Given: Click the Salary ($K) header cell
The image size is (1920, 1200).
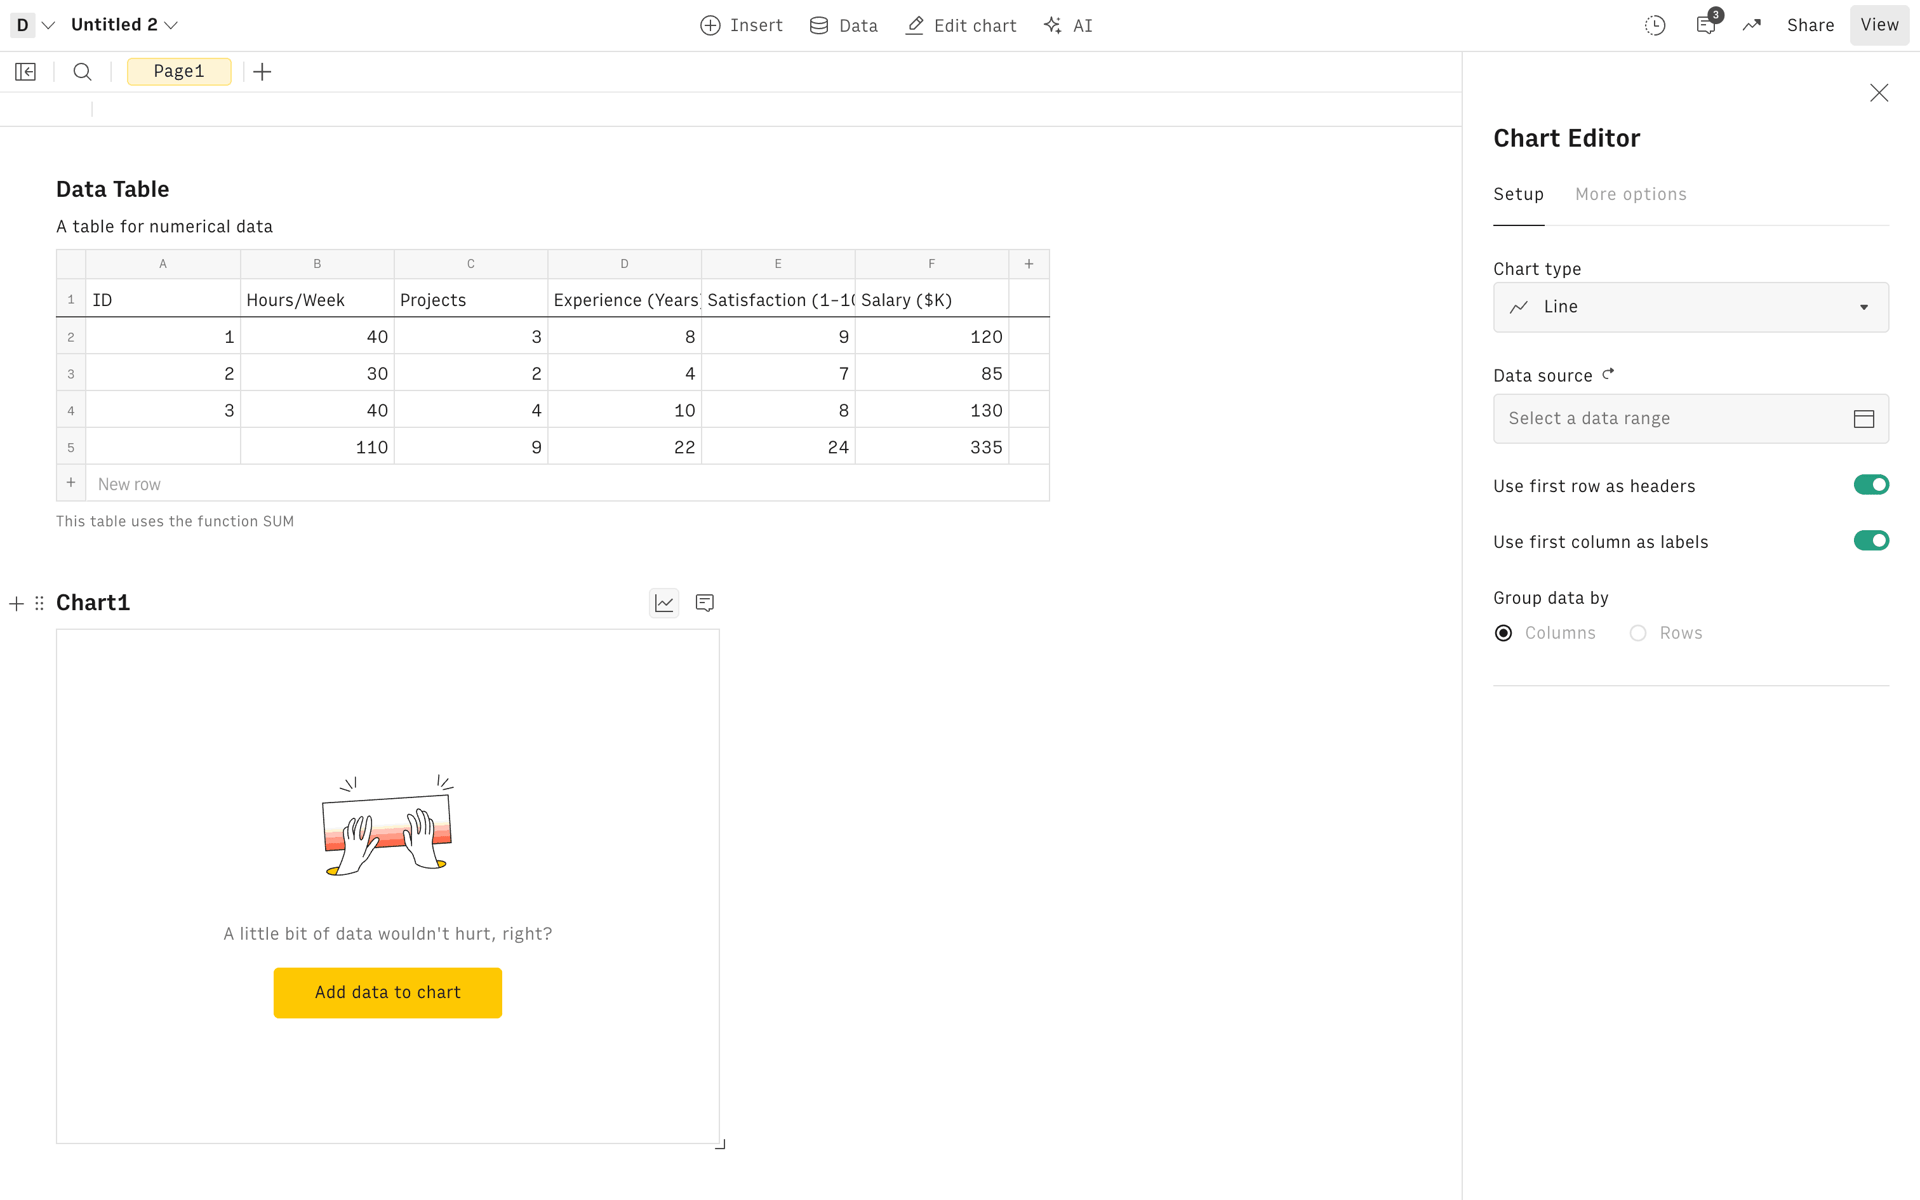Looking at the screenshot, I should click(x=931, y=300).
